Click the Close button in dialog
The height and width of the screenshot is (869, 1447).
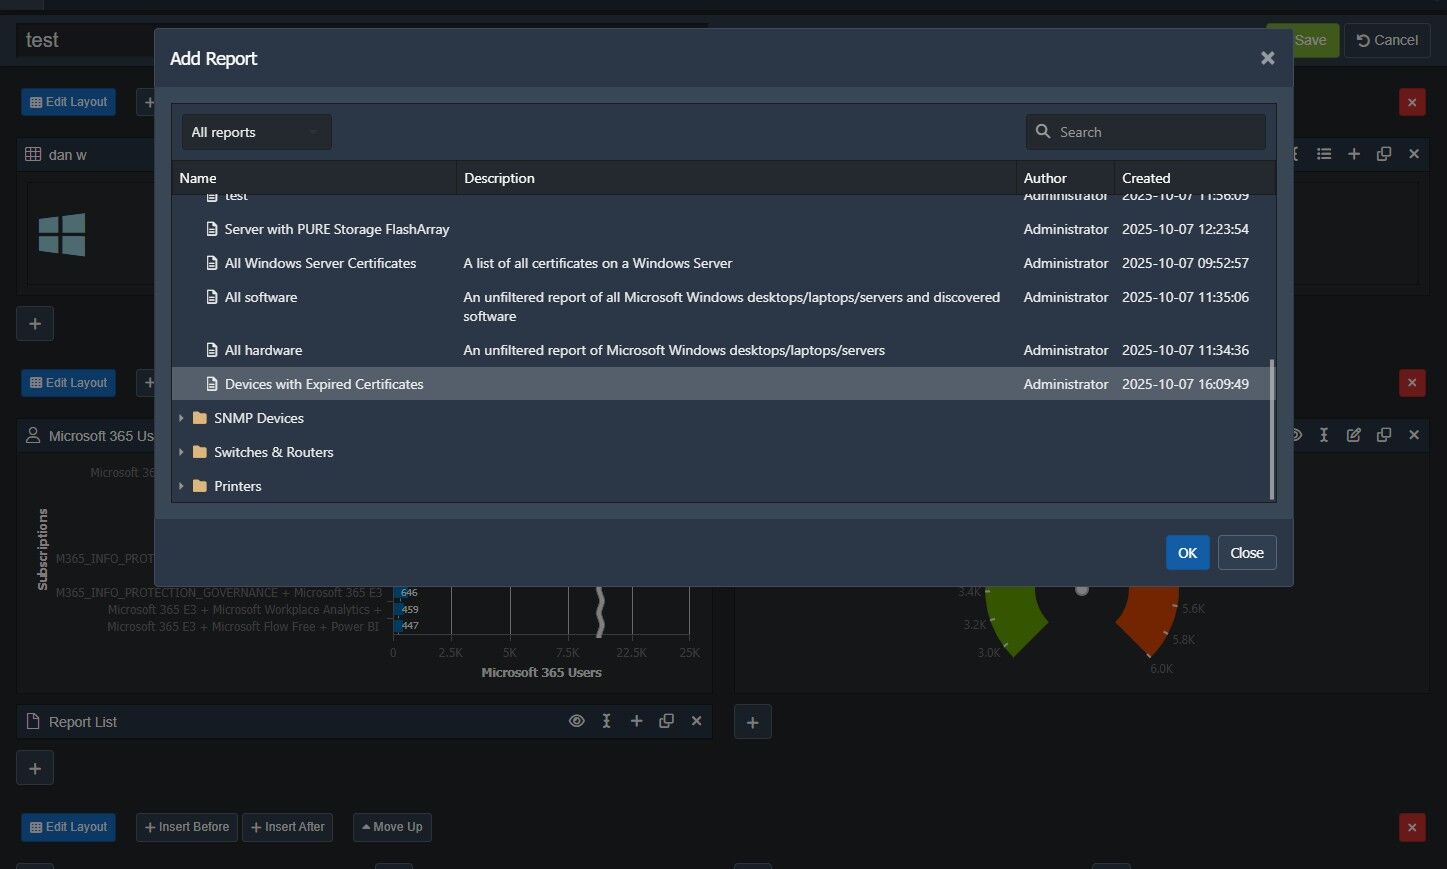pyautogui.click(x=1246, y=553)
